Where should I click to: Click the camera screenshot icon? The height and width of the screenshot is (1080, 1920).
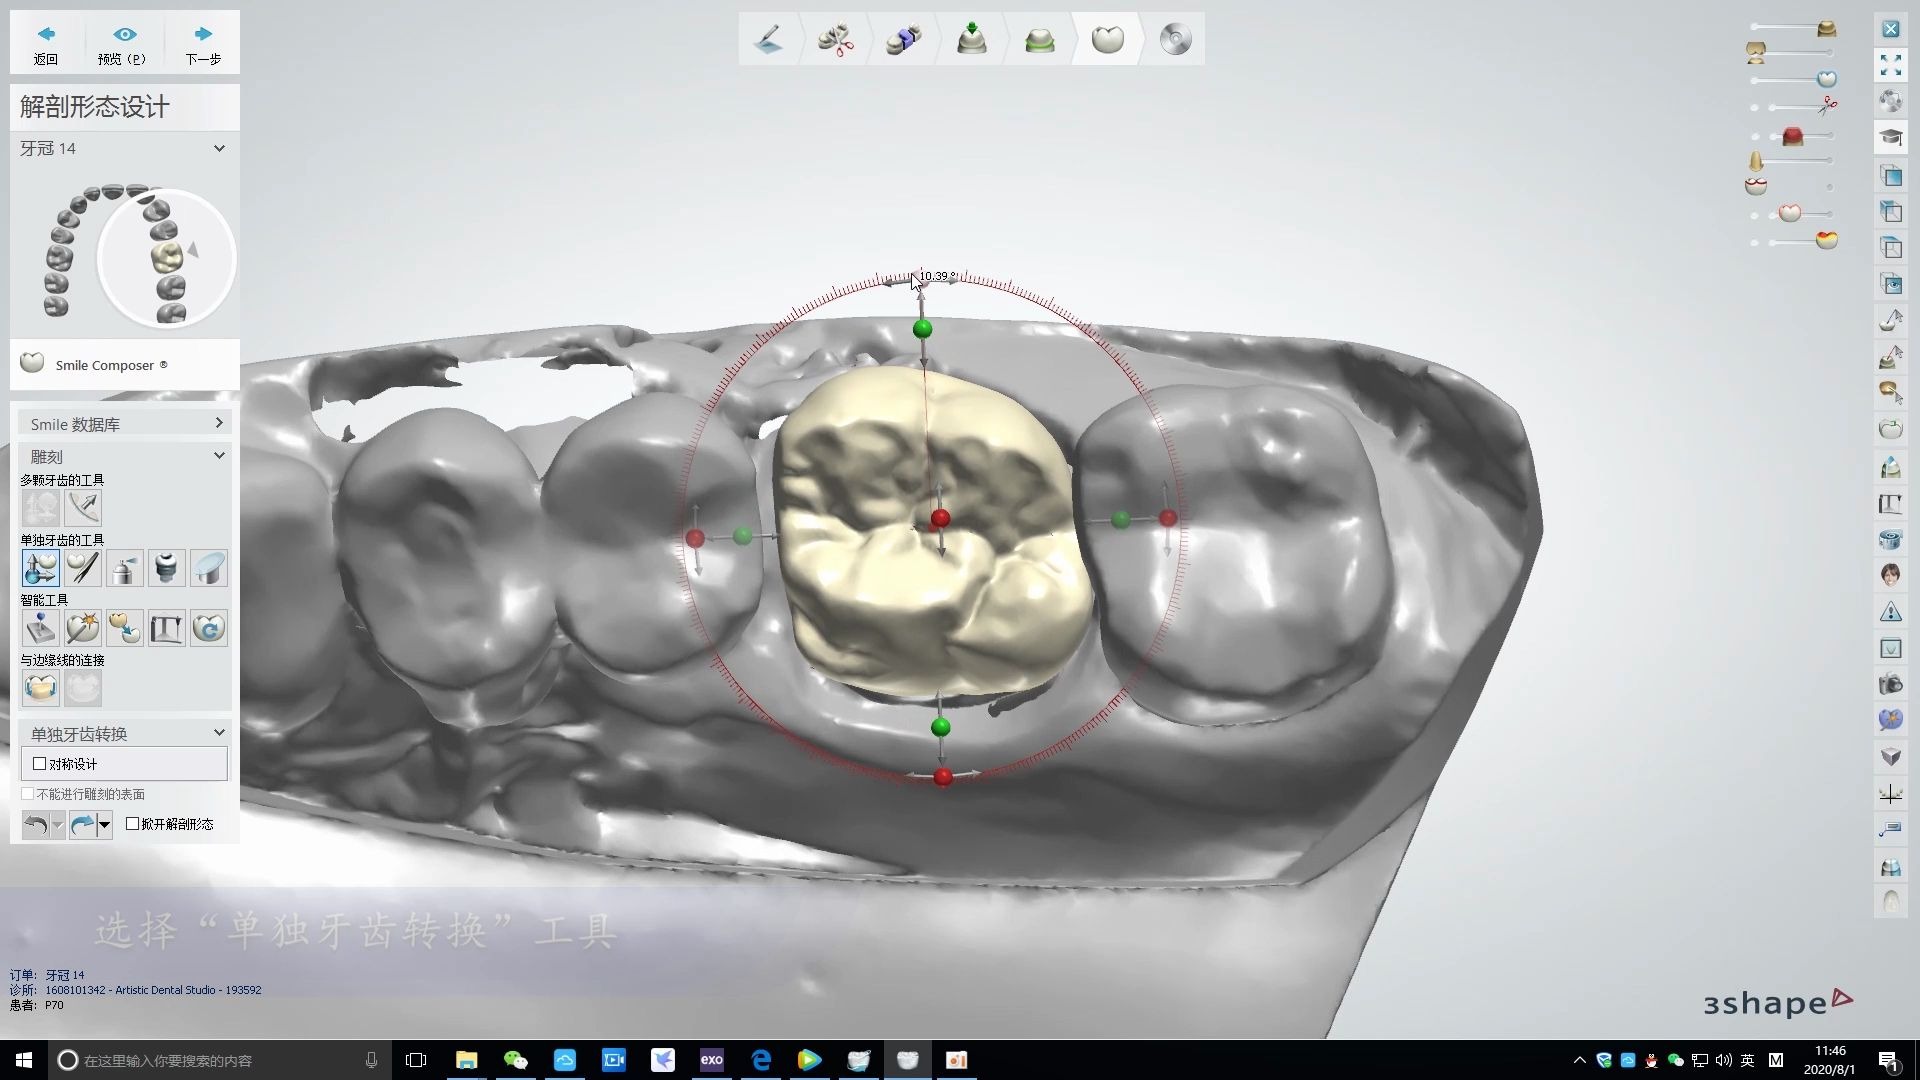coord(1890,685)
